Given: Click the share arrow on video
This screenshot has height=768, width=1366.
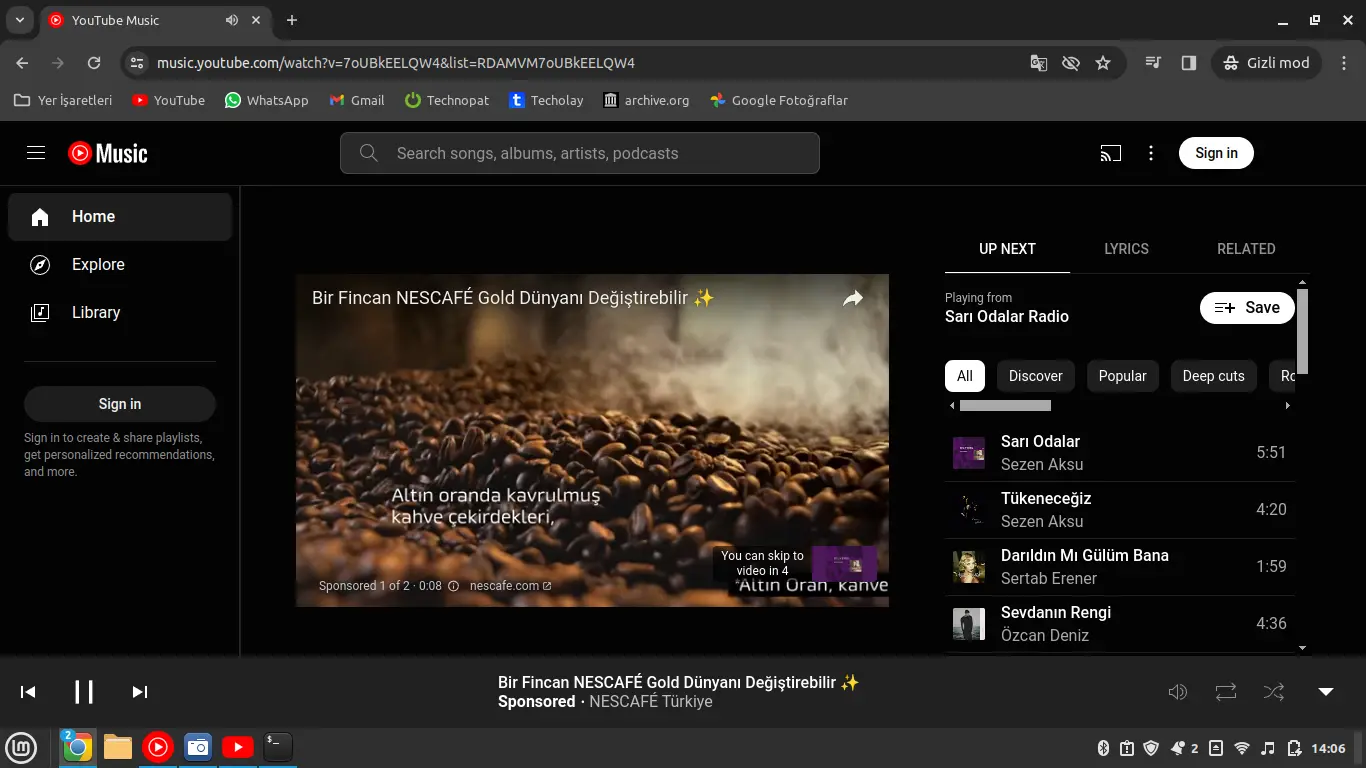Looking at the screenshot, I should [852, 298].
